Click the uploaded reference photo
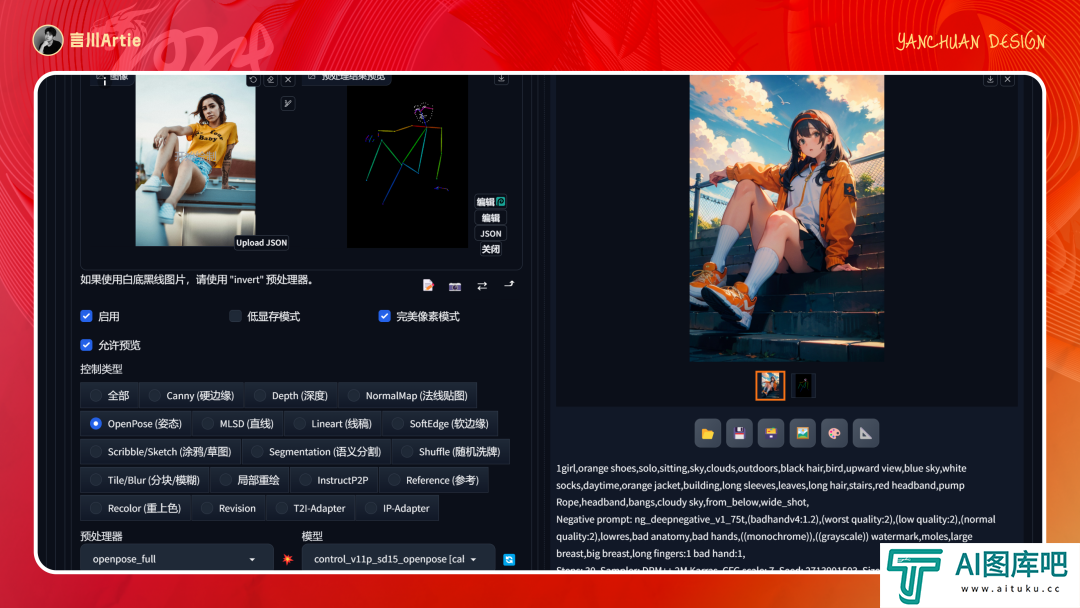Viewport: 1080px width, 608px height. point(196,160)
